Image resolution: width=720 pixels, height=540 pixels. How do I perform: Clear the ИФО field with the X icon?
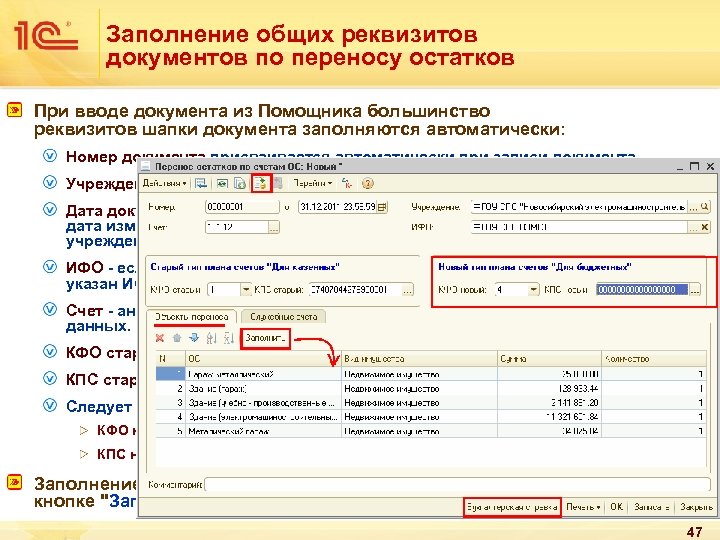point(705,227)
